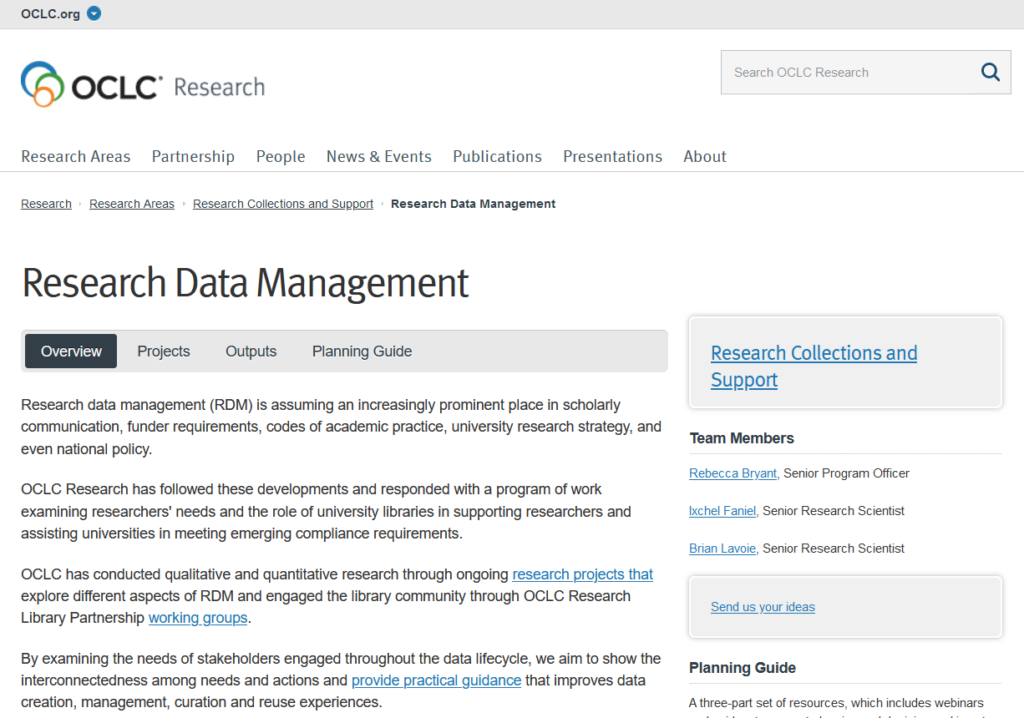Switch to the Planning Guide tab
Viewport: 1024px width, 718px height.
pyautogui.click(x=362, y=351)
